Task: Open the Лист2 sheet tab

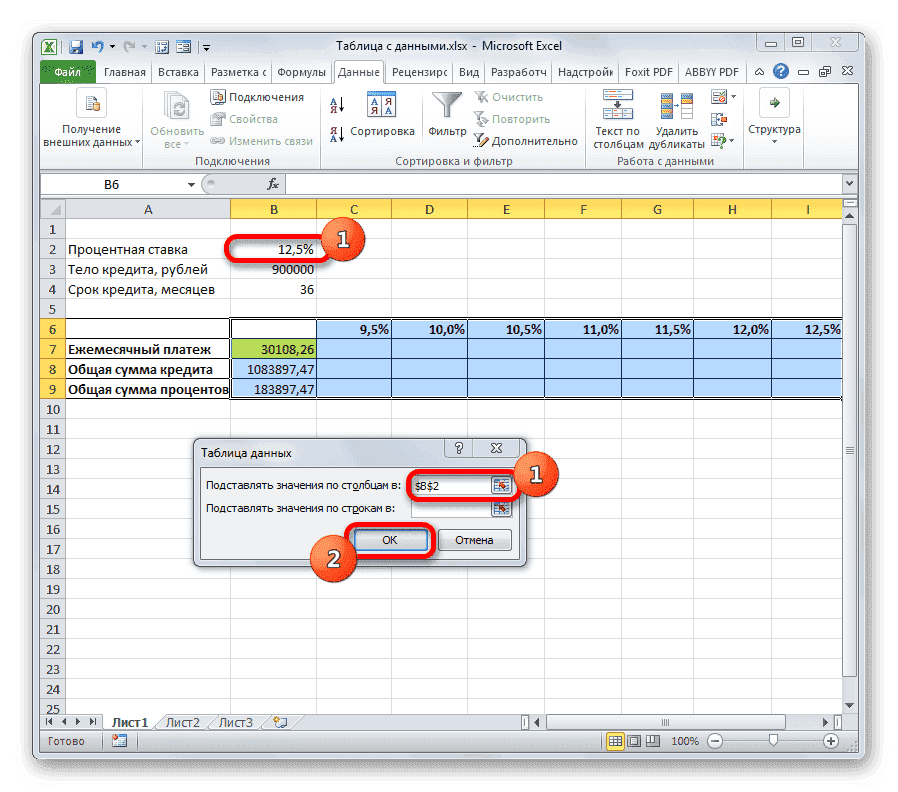Action: coord(182,722)
